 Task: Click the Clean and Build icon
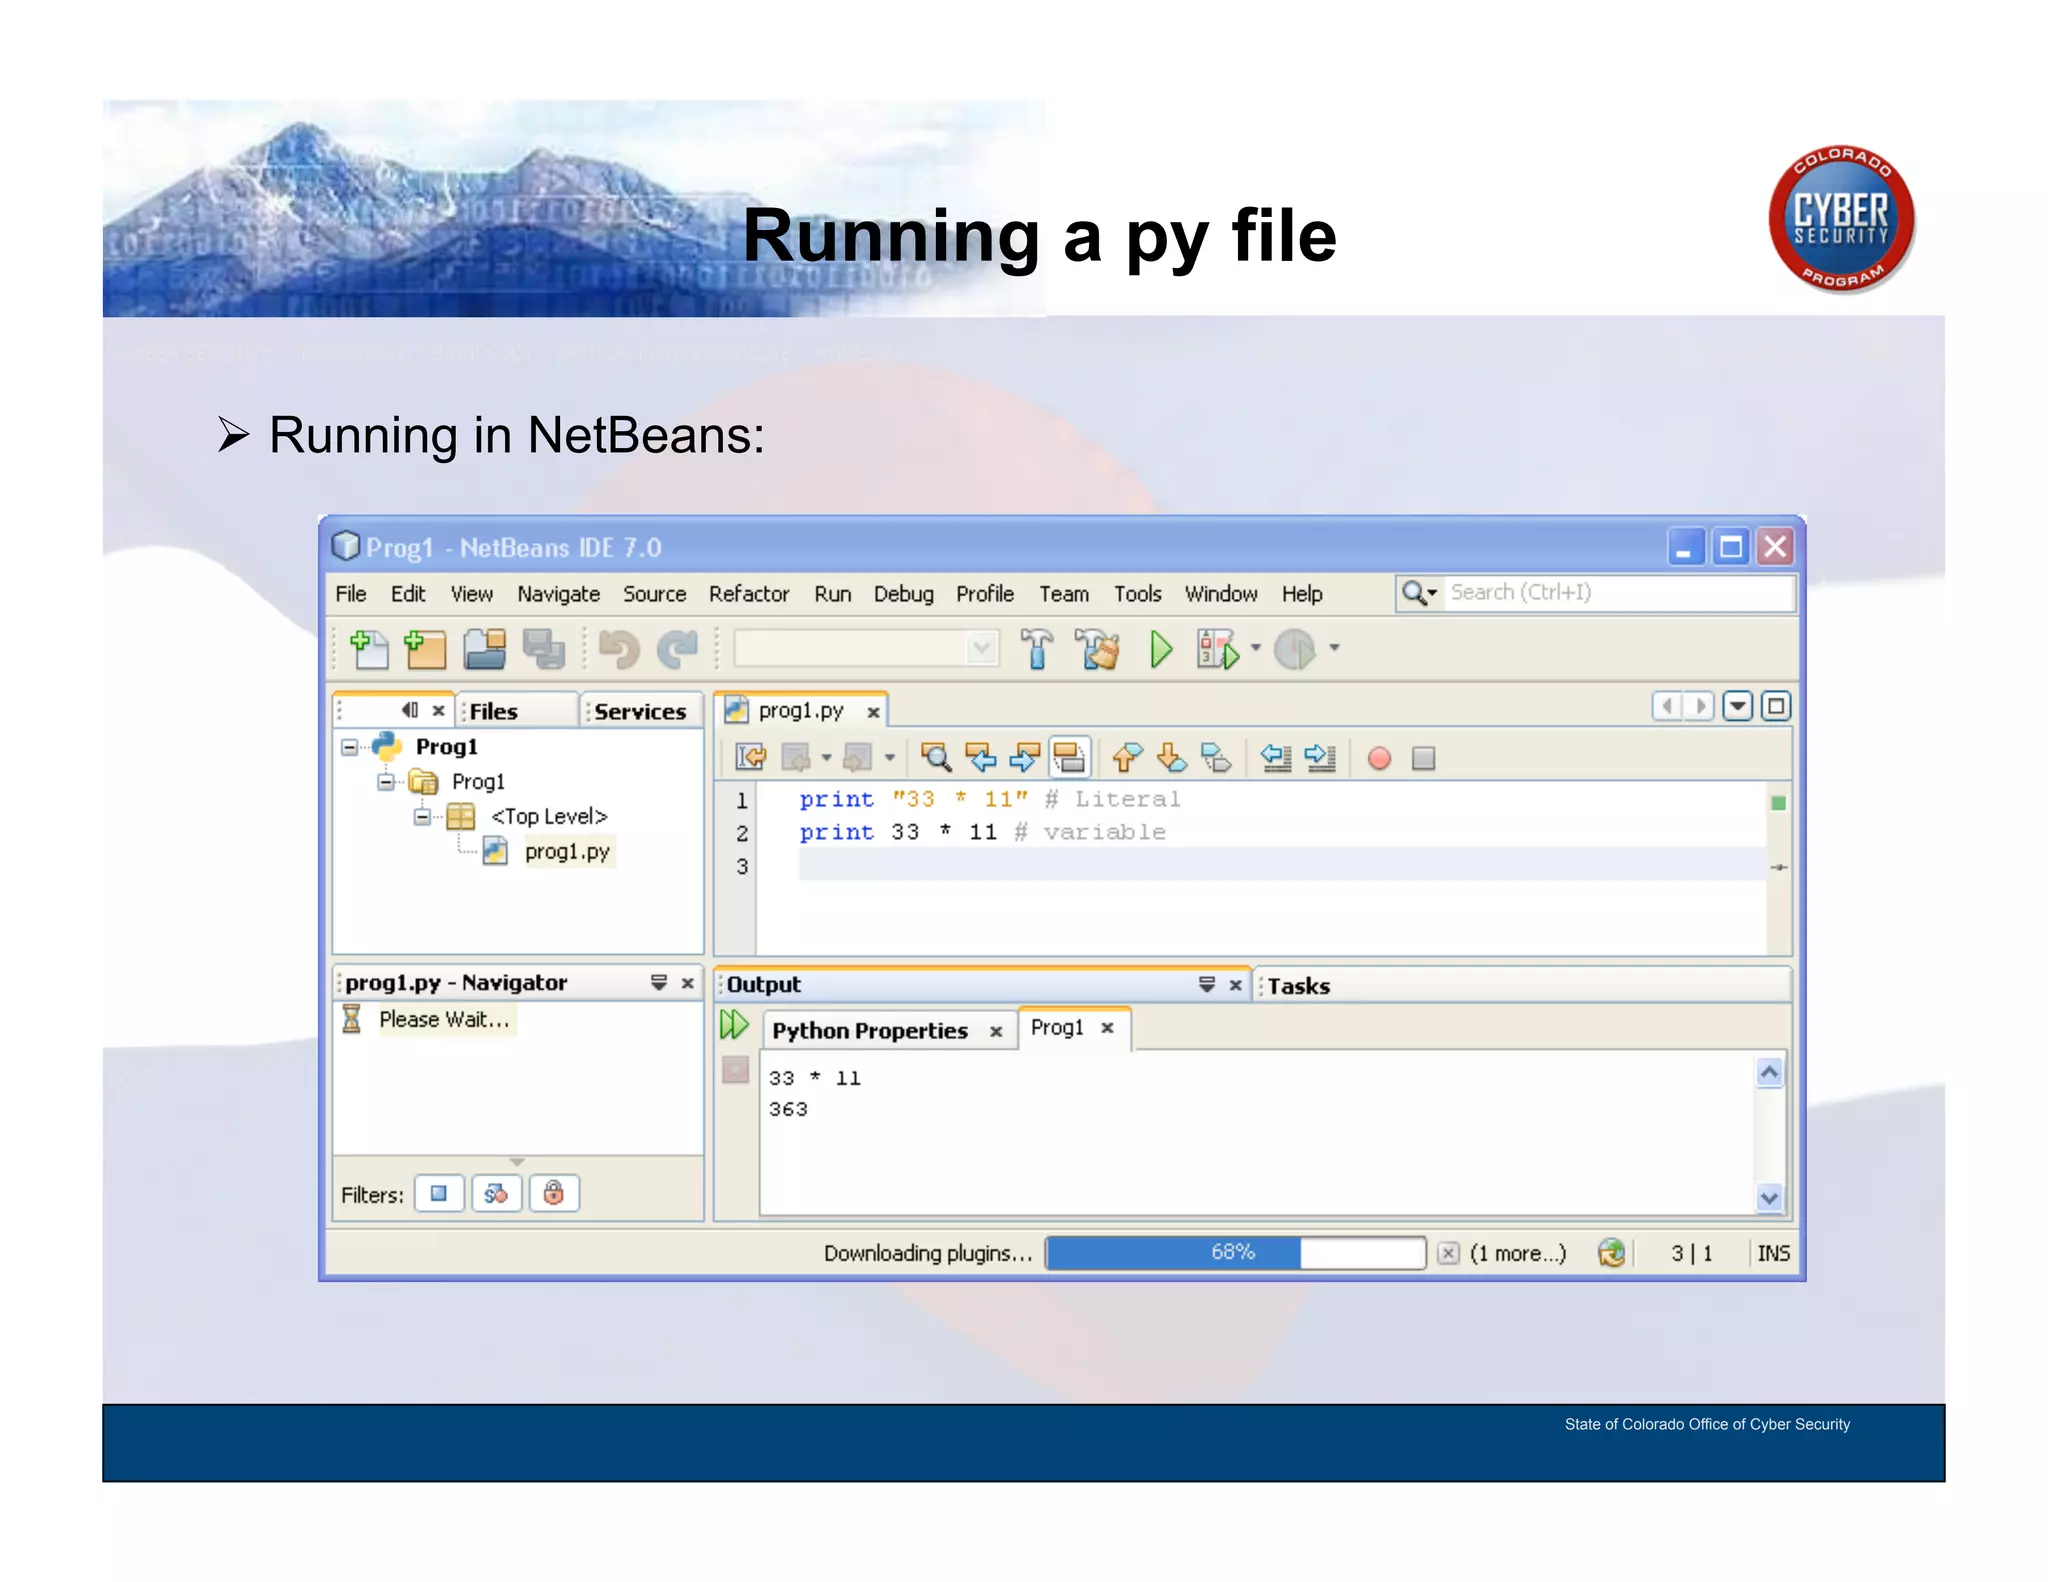(1098, 649)
